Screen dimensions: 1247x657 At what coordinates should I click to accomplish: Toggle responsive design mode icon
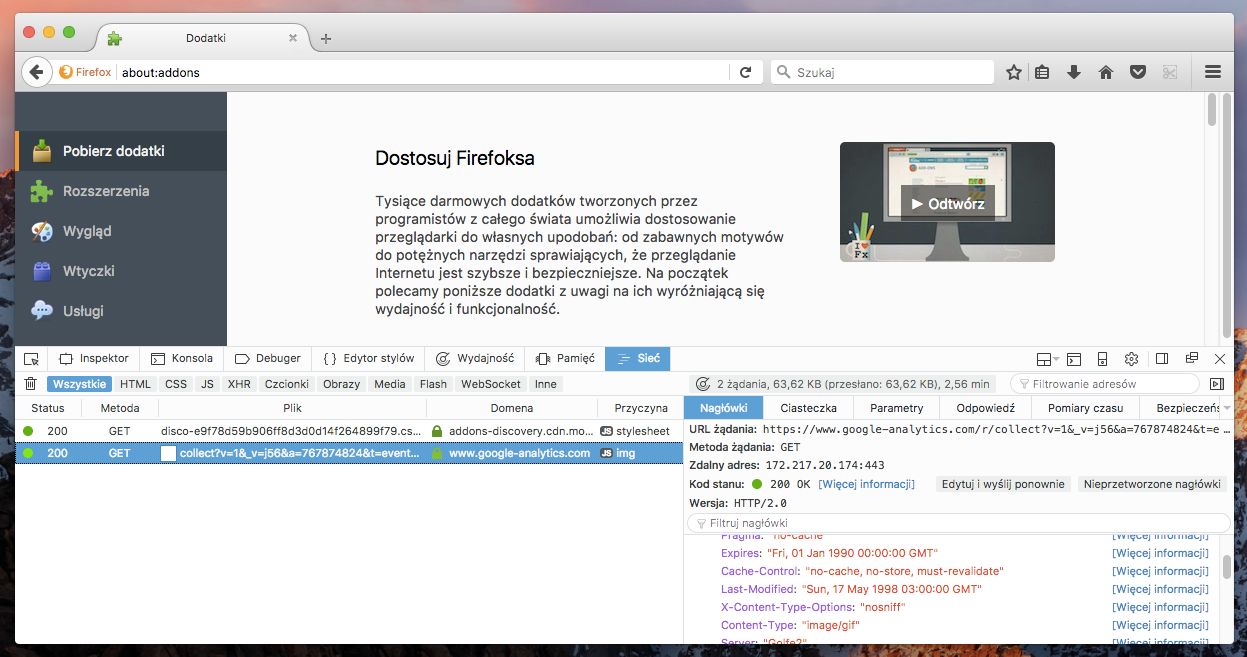click(1102, 358)
